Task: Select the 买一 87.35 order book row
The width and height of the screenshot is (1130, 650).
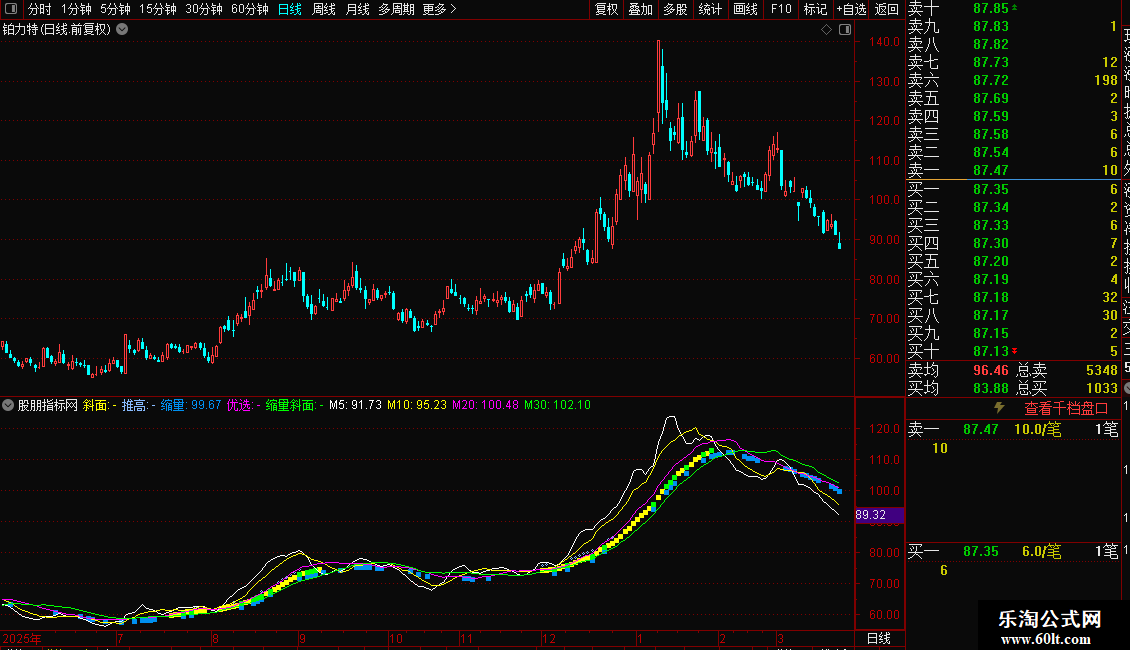Action: pos(1013,189)
